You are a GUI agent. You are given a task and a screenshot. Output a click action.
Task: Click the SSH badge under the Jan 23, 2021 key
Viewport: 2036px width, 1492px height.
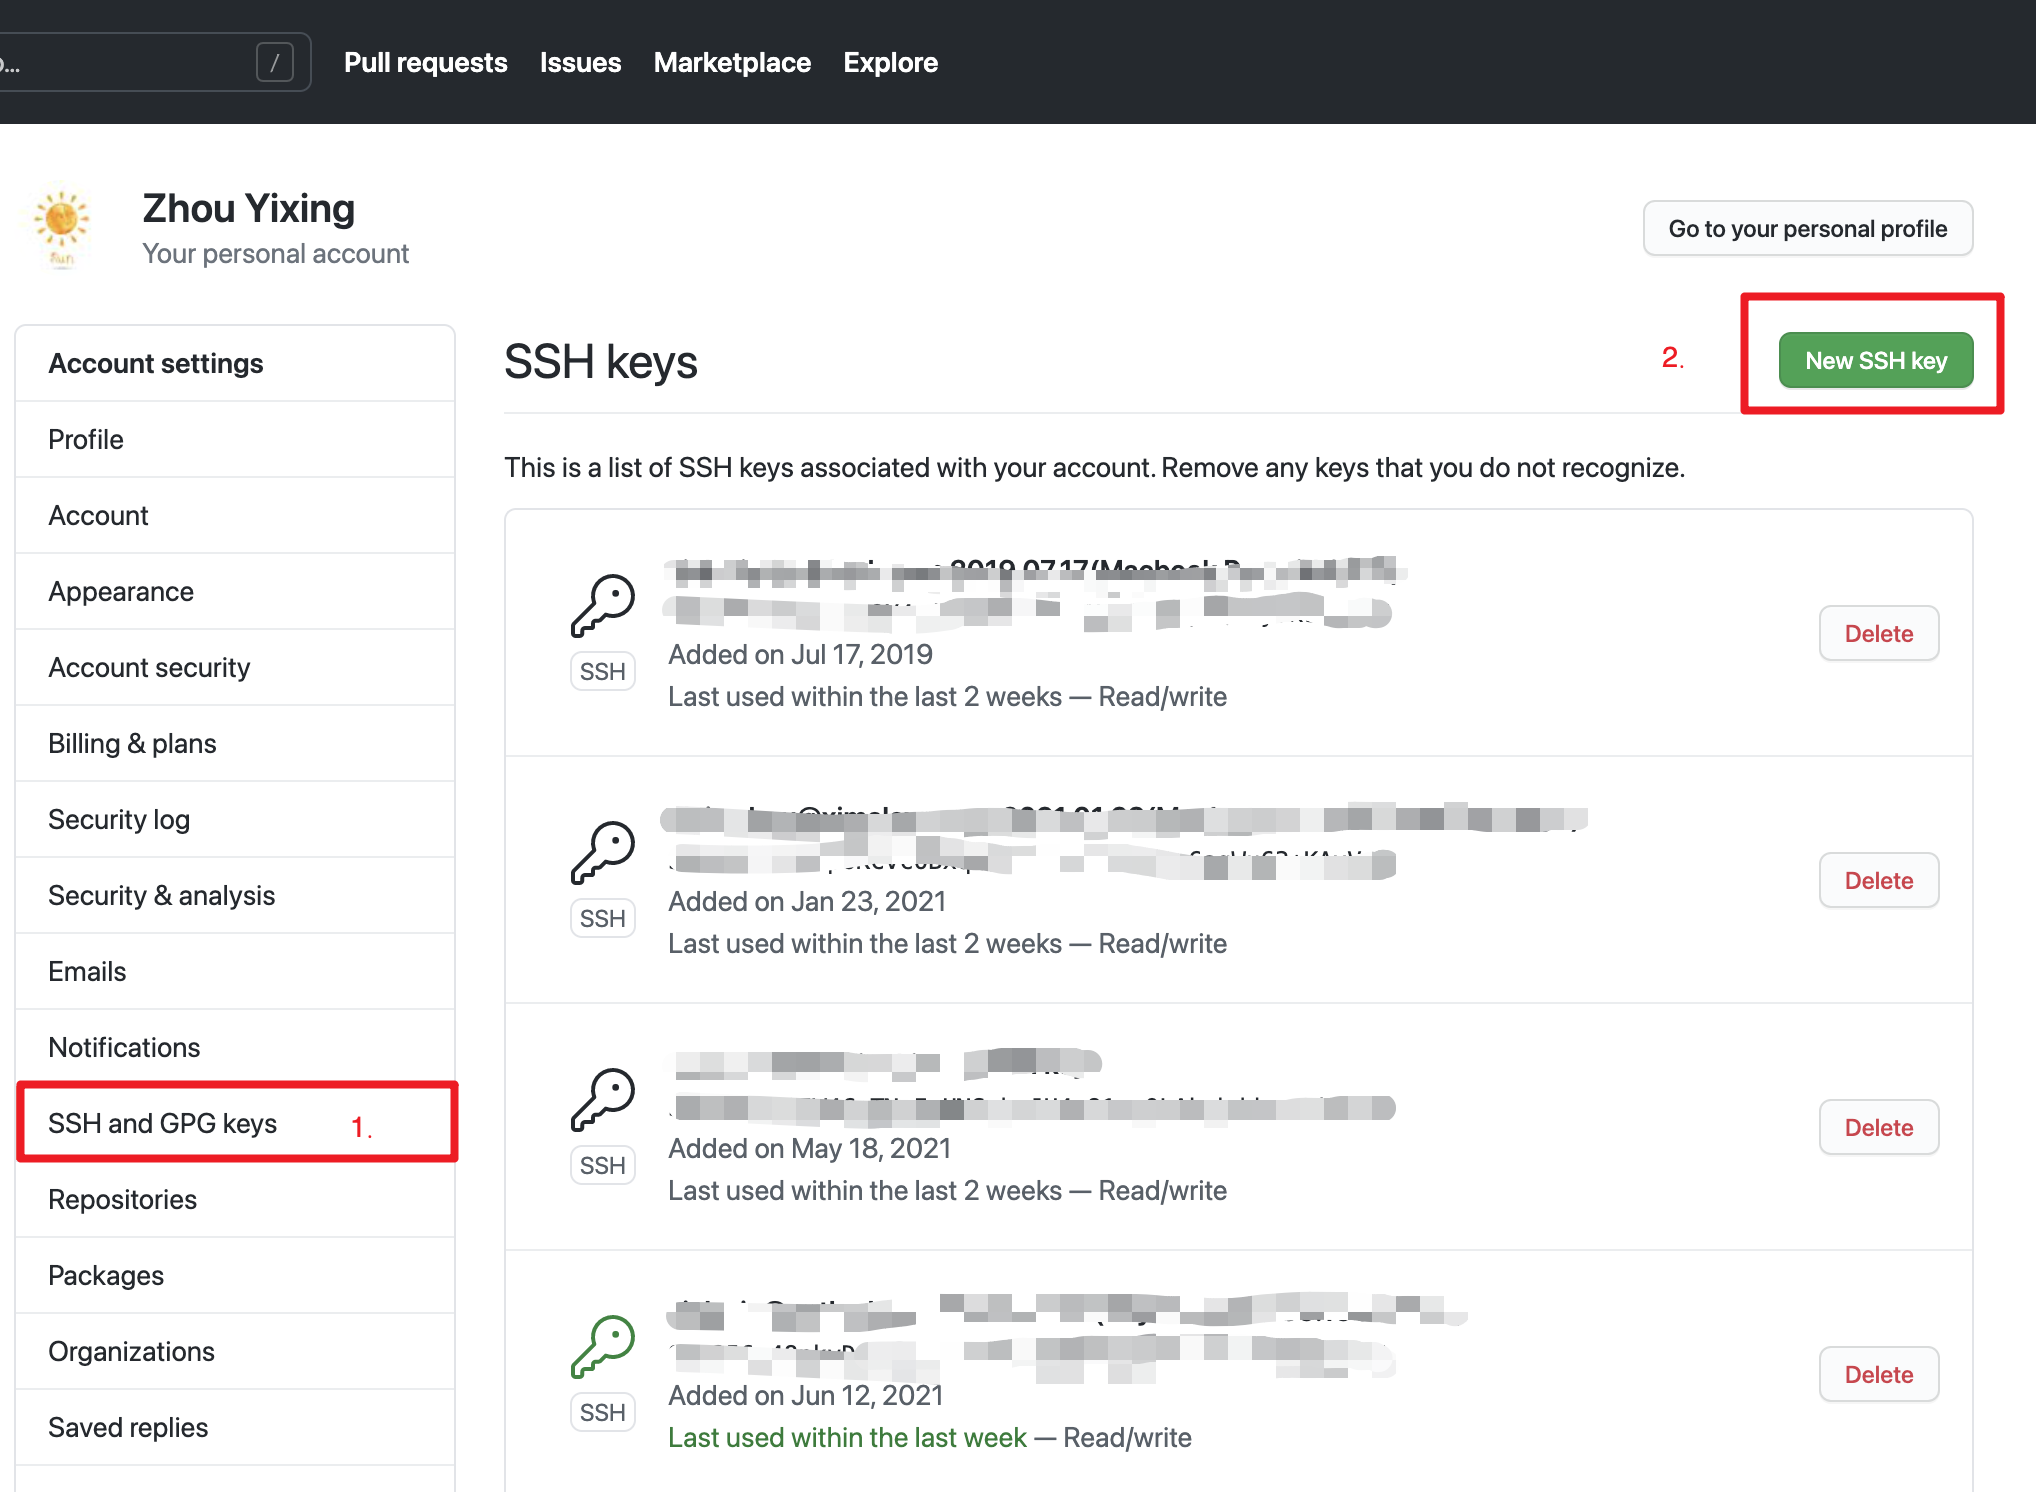coord(603,918)
